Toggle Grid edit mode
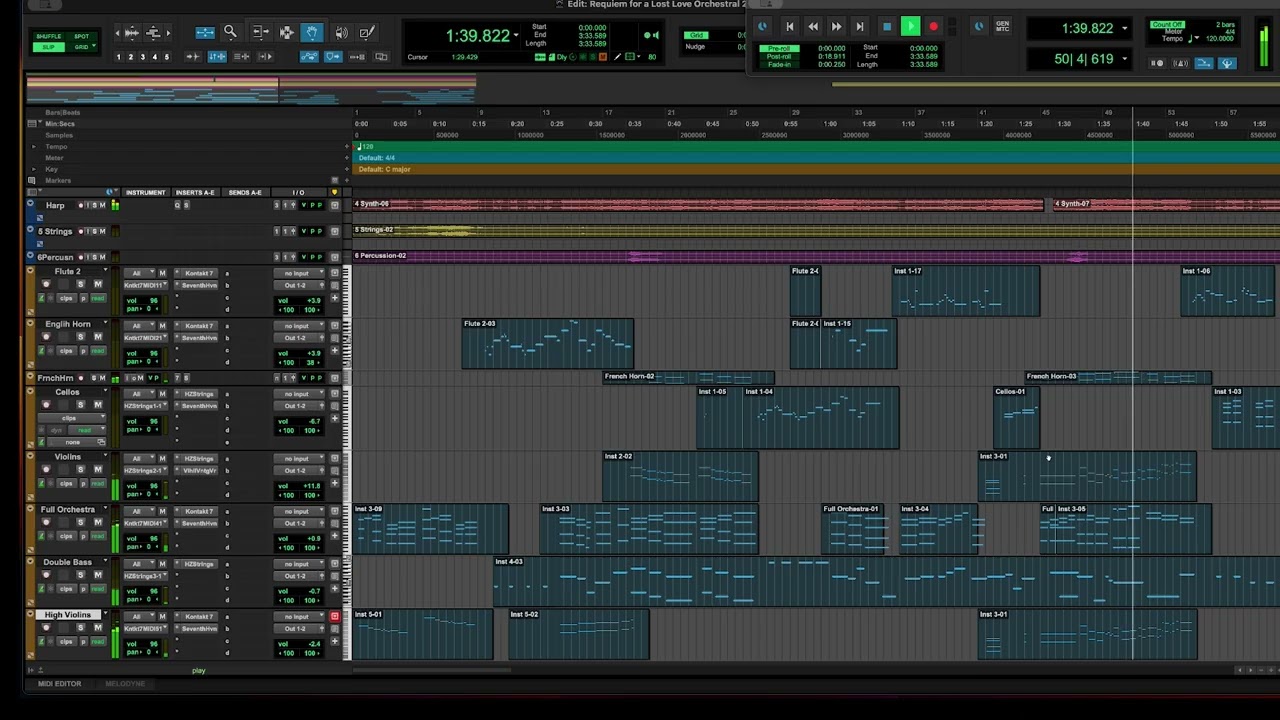The width and height of the screenshot is (1280, 720). point(81,47)
